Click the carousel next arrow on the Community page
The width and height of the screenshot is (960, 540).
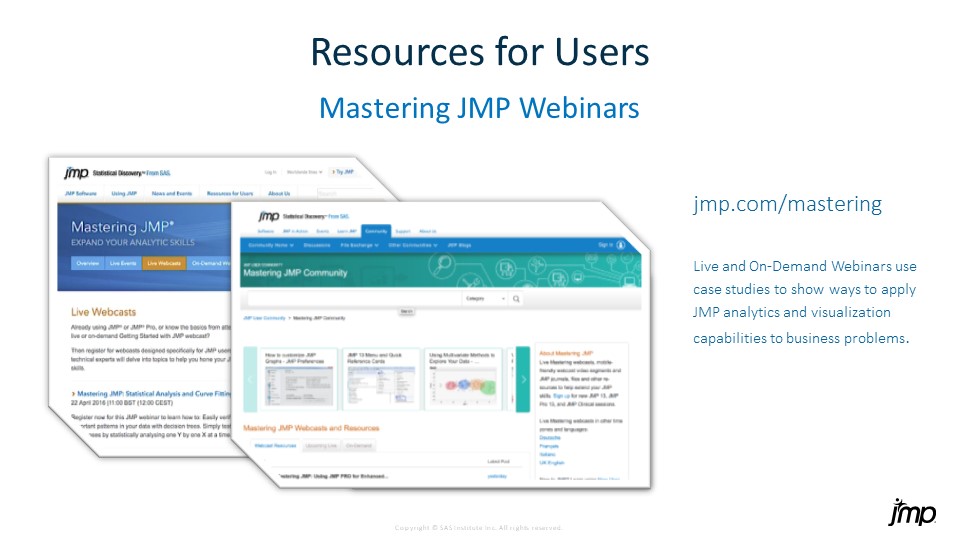click(523, 380)
